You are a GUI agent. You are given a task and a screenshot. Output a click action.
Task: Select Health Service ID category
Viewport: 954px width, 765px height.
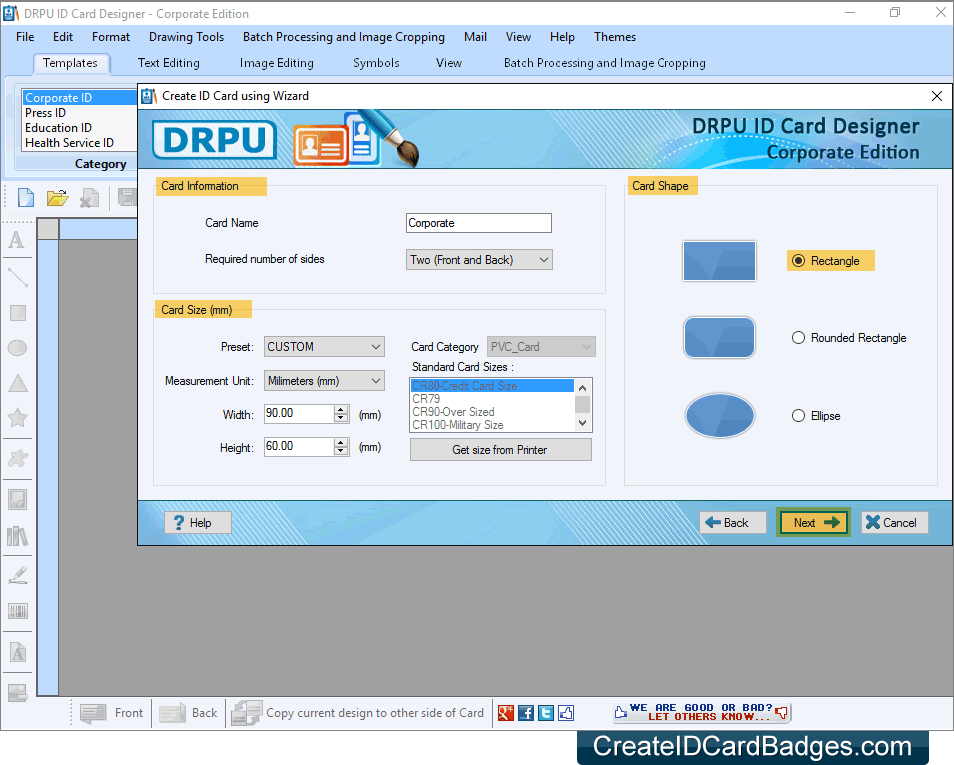click(x=79, y=143)
